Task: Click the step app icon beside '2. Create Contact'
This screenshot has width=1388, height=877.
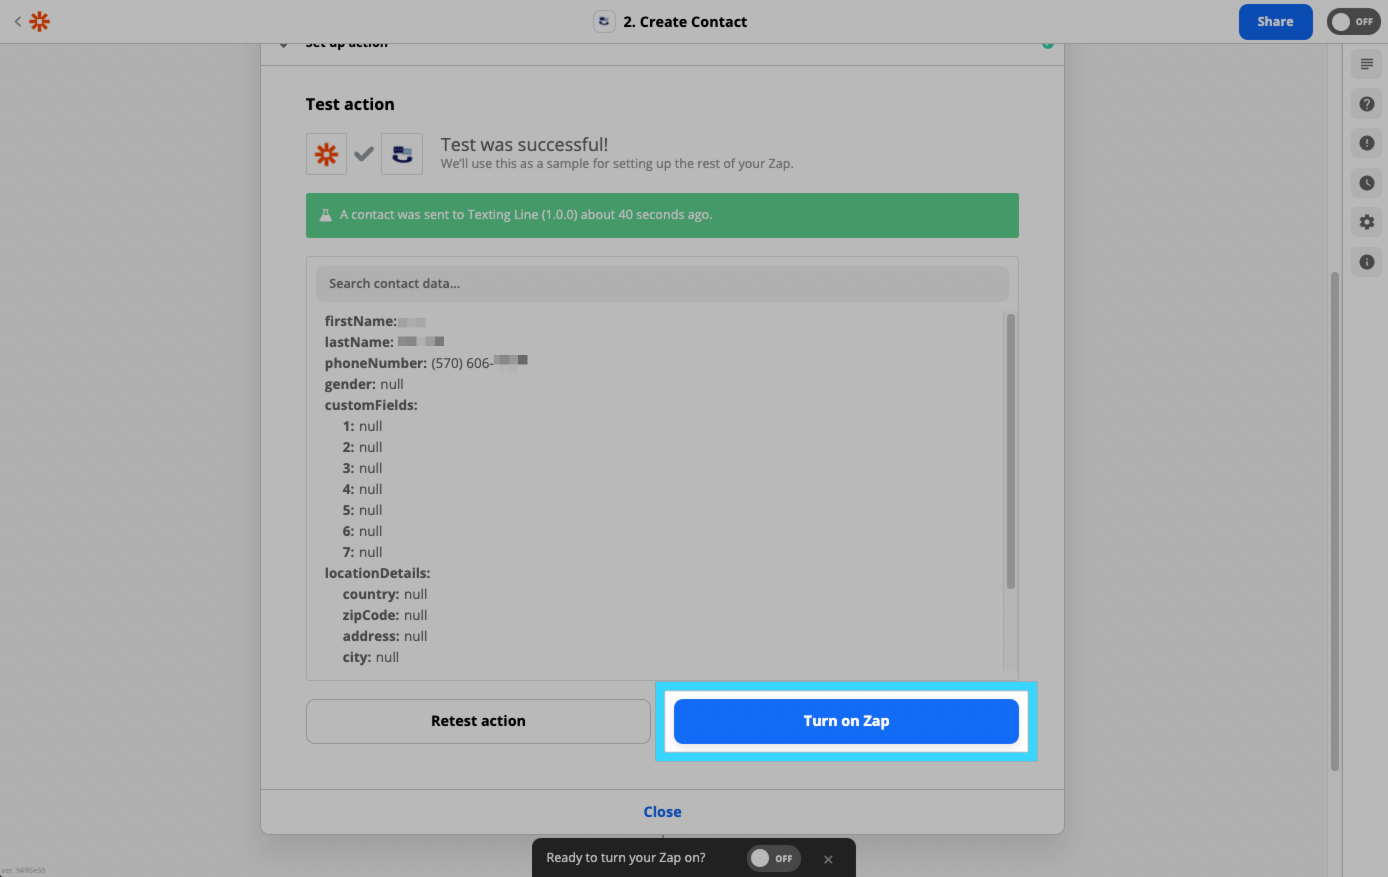Action: [604, 21]
